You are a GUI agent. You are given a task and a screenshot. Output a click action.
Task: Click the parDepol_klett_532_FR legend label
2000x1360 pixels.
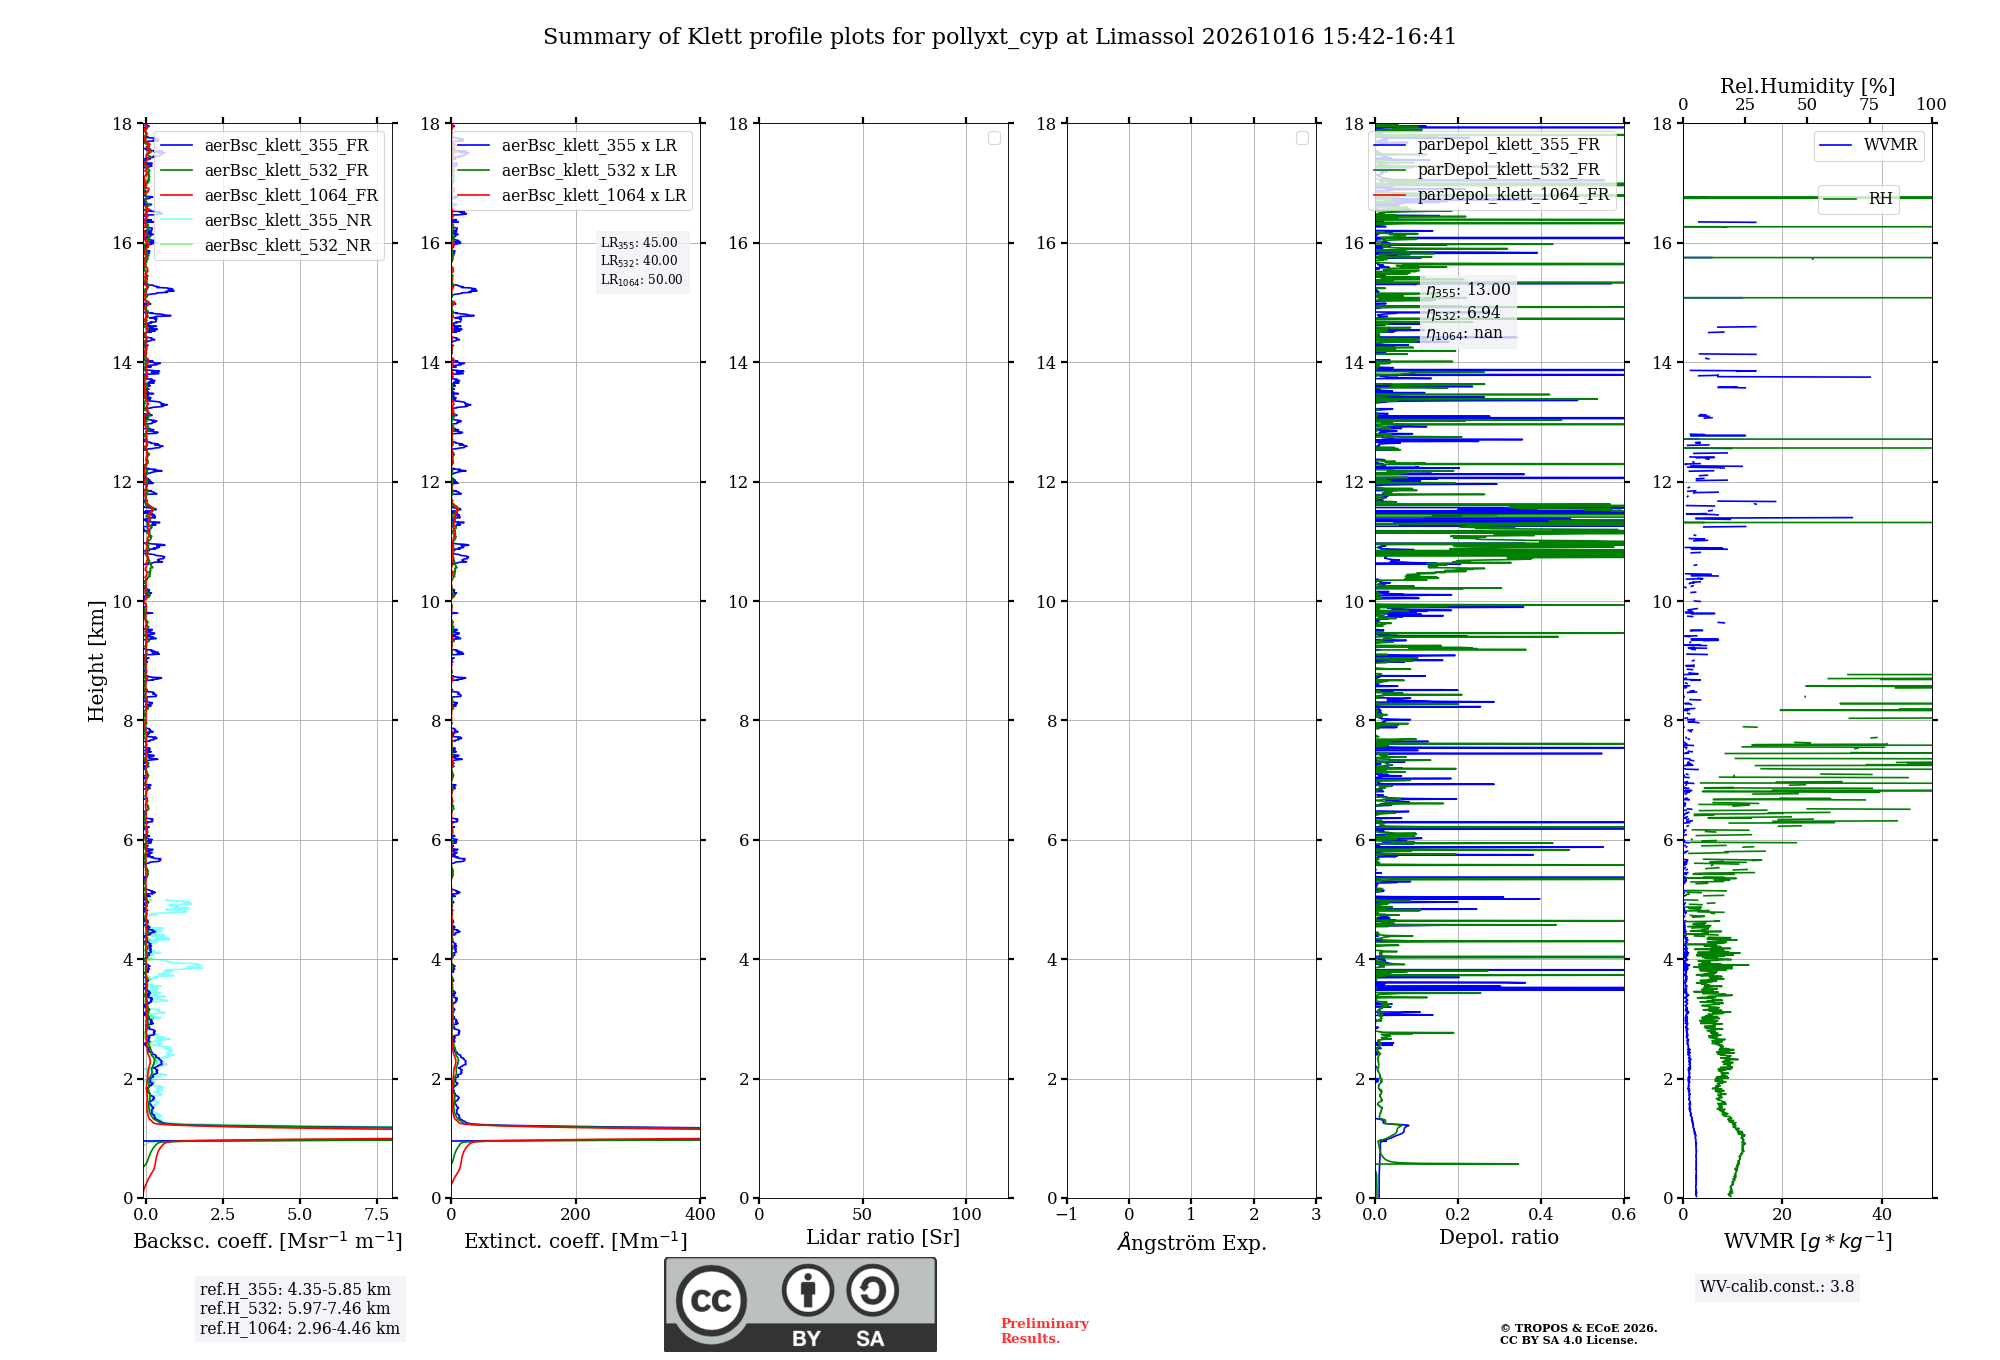pyautogui.click(x=1508, y=170)
